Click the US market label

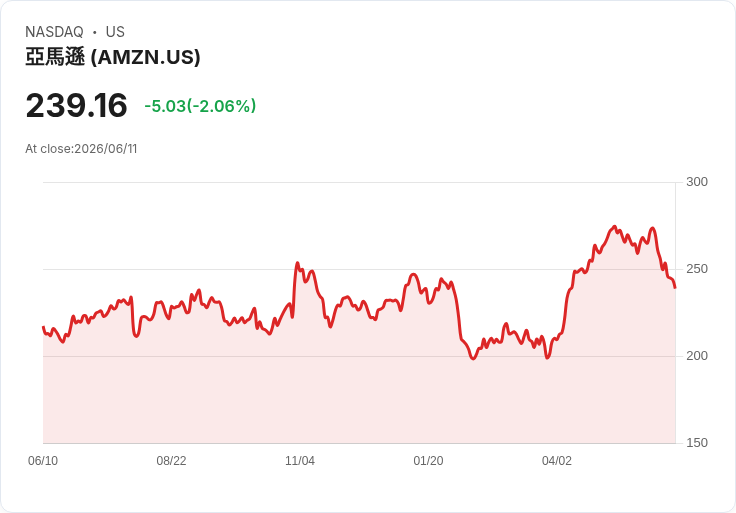(x=115, y=32)
